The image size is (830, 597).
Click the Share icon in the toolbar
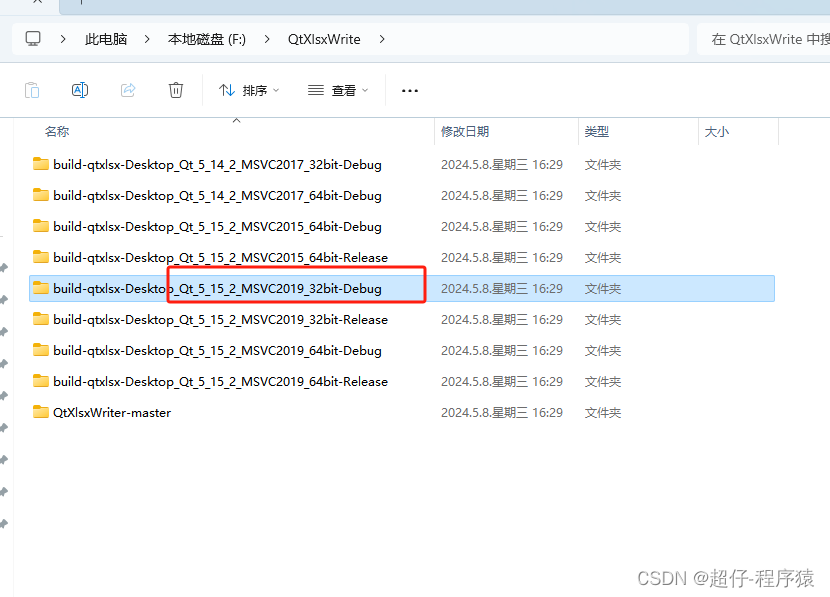pos(128,90)
